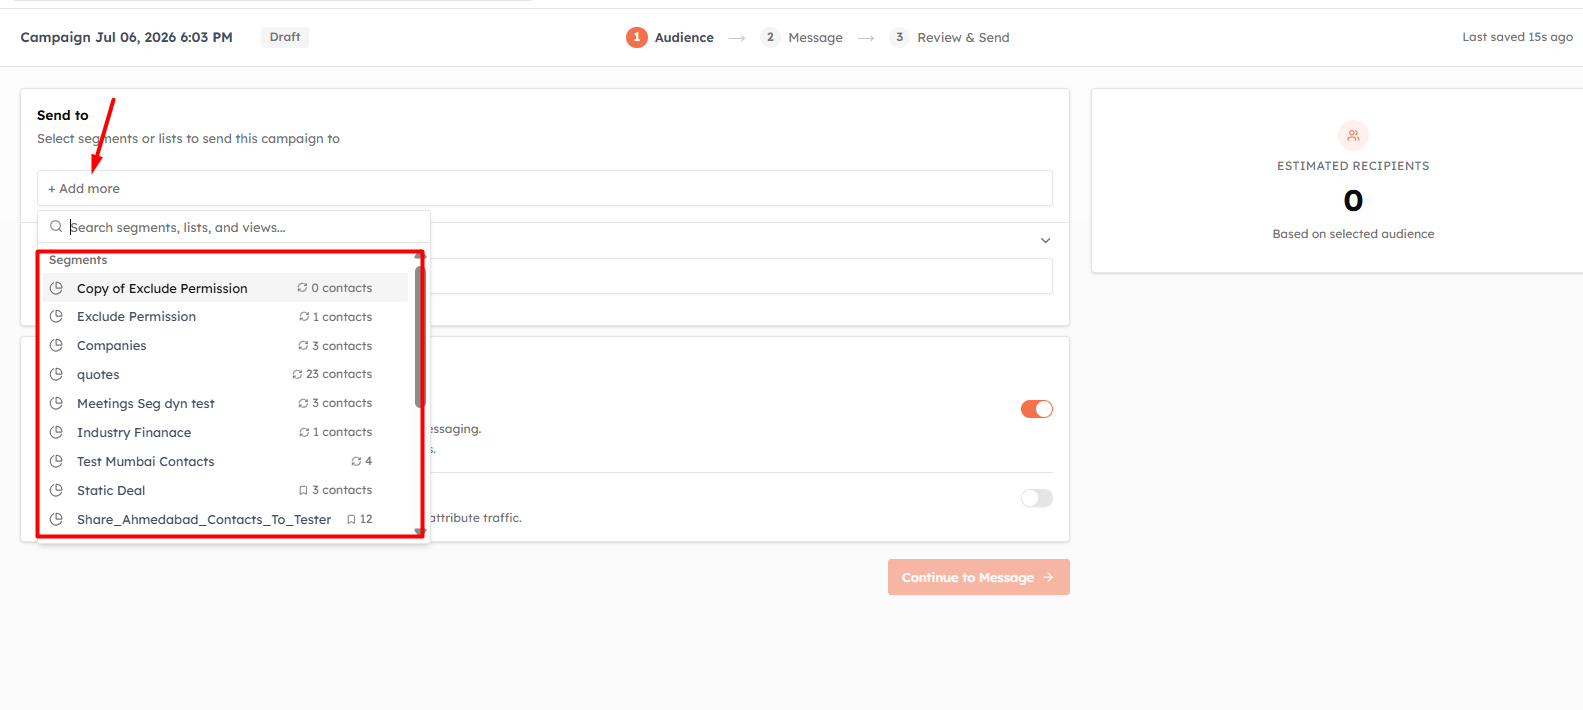Image resolution: width=1583 pixels, height=710 pixels.
Task: Click the scroll-down arrow of segment list
Action: pyautogui.click(x=420, y=532)
